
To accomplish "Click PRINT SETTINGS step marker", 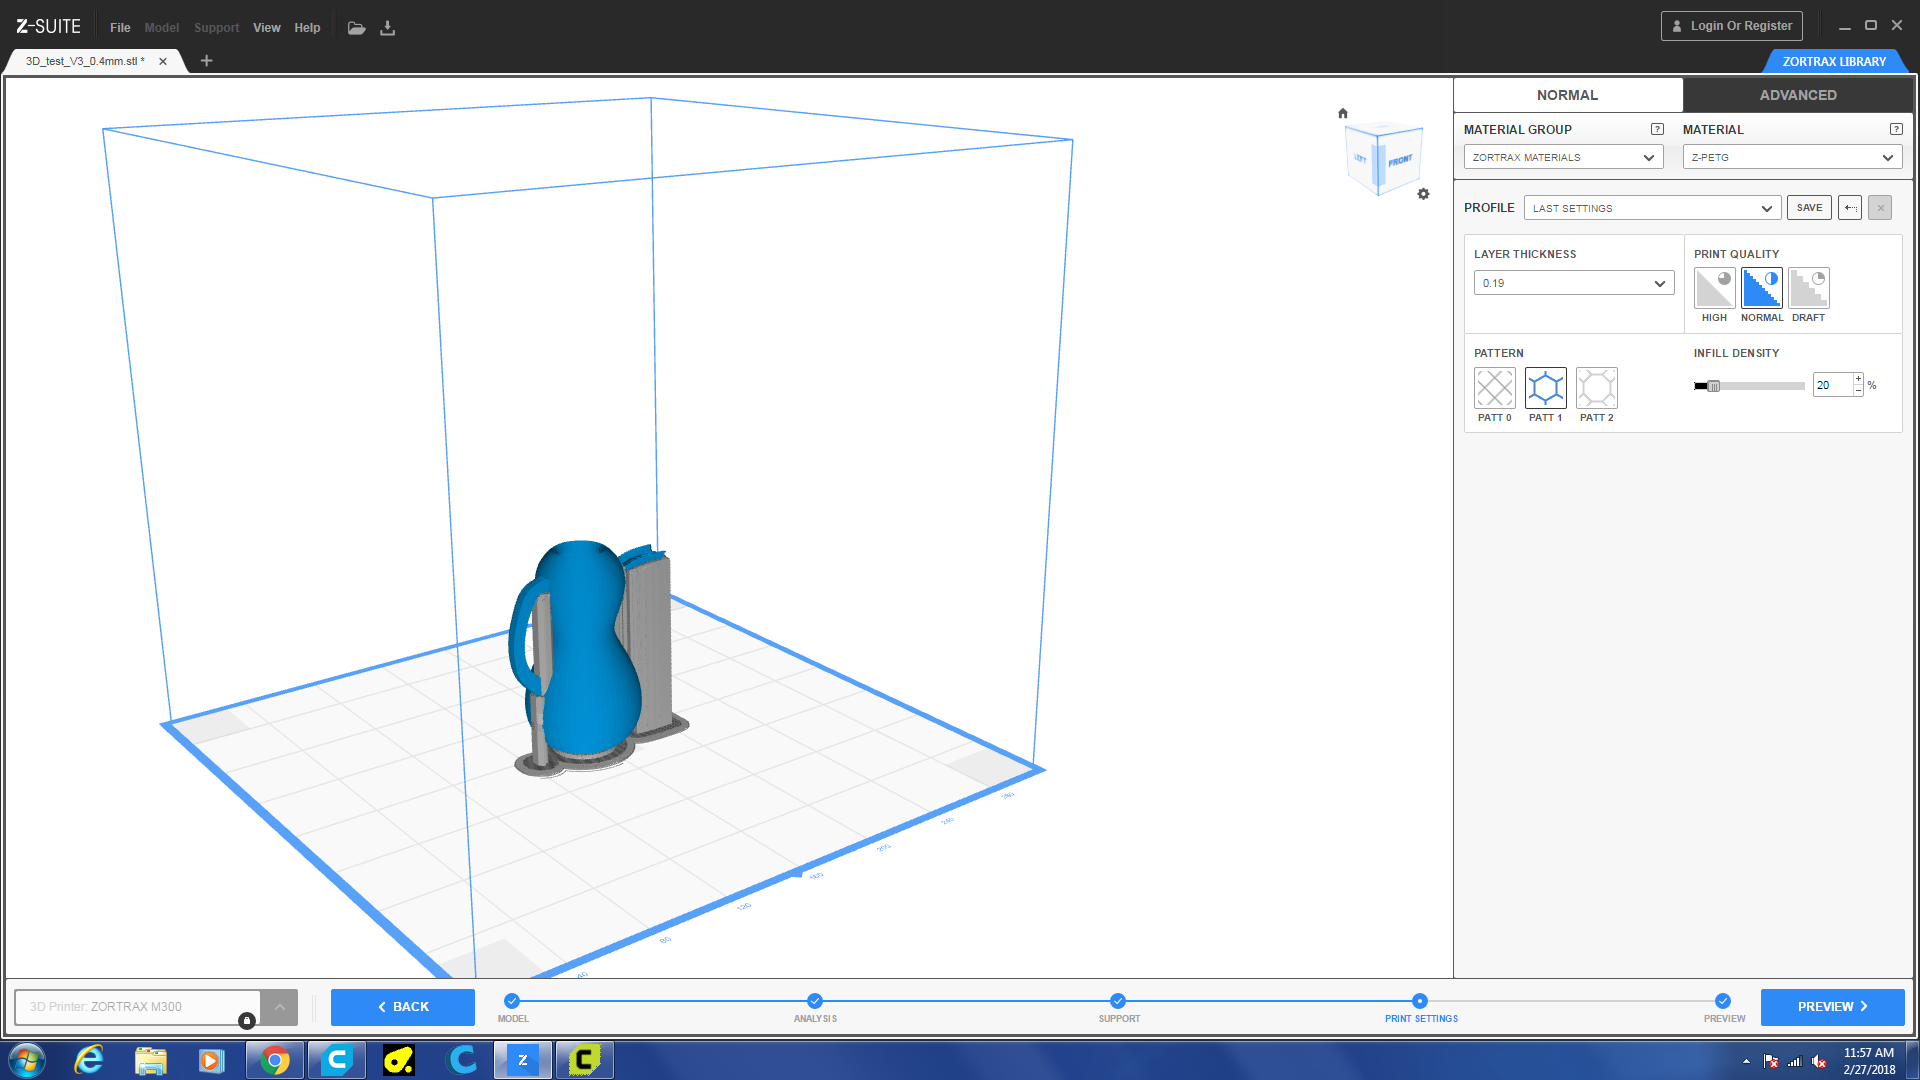I will tap(1420, 1001).
